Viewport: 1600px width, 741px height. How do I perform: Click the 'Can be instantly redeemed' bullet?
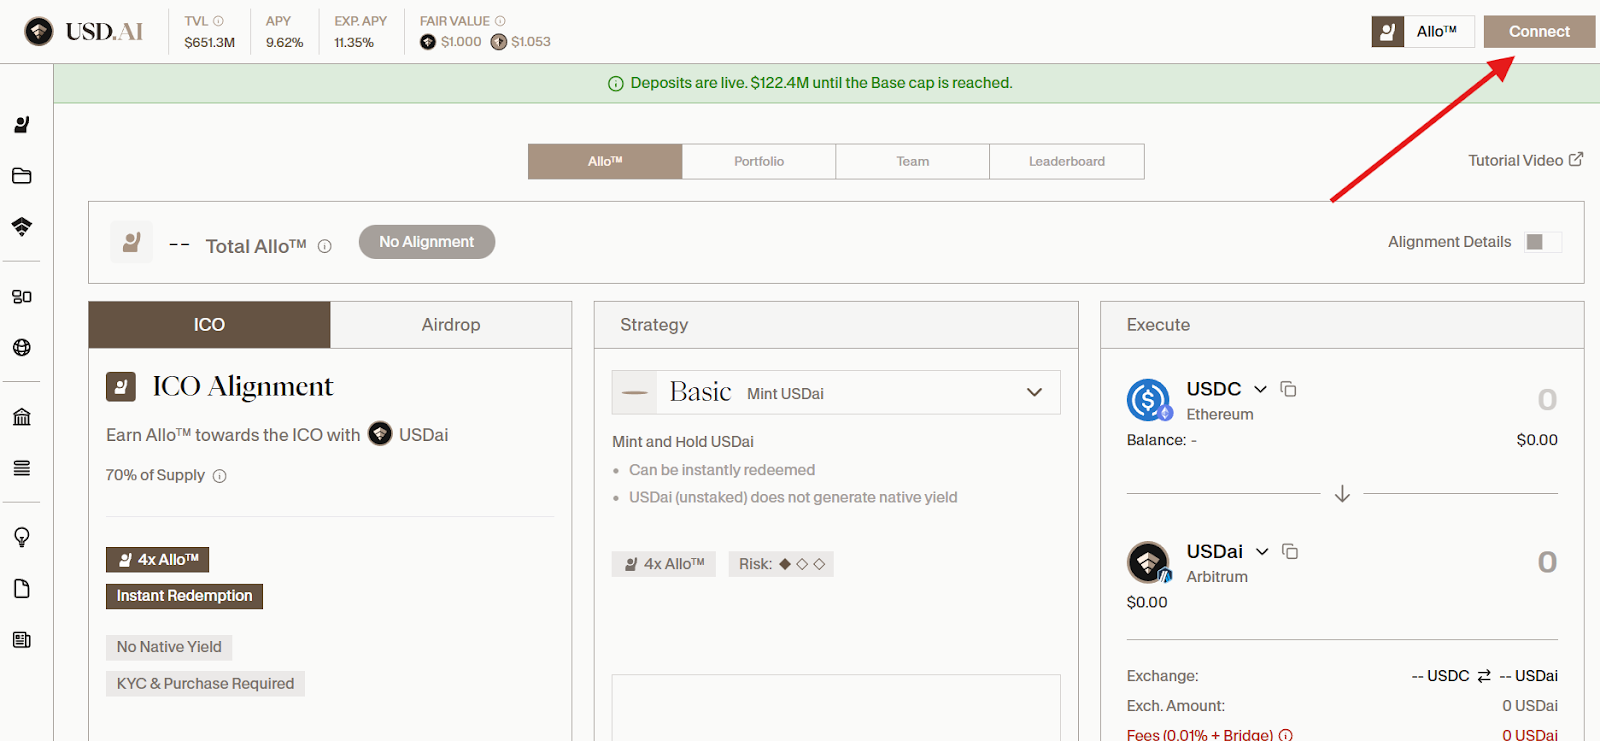click(722, 470)
